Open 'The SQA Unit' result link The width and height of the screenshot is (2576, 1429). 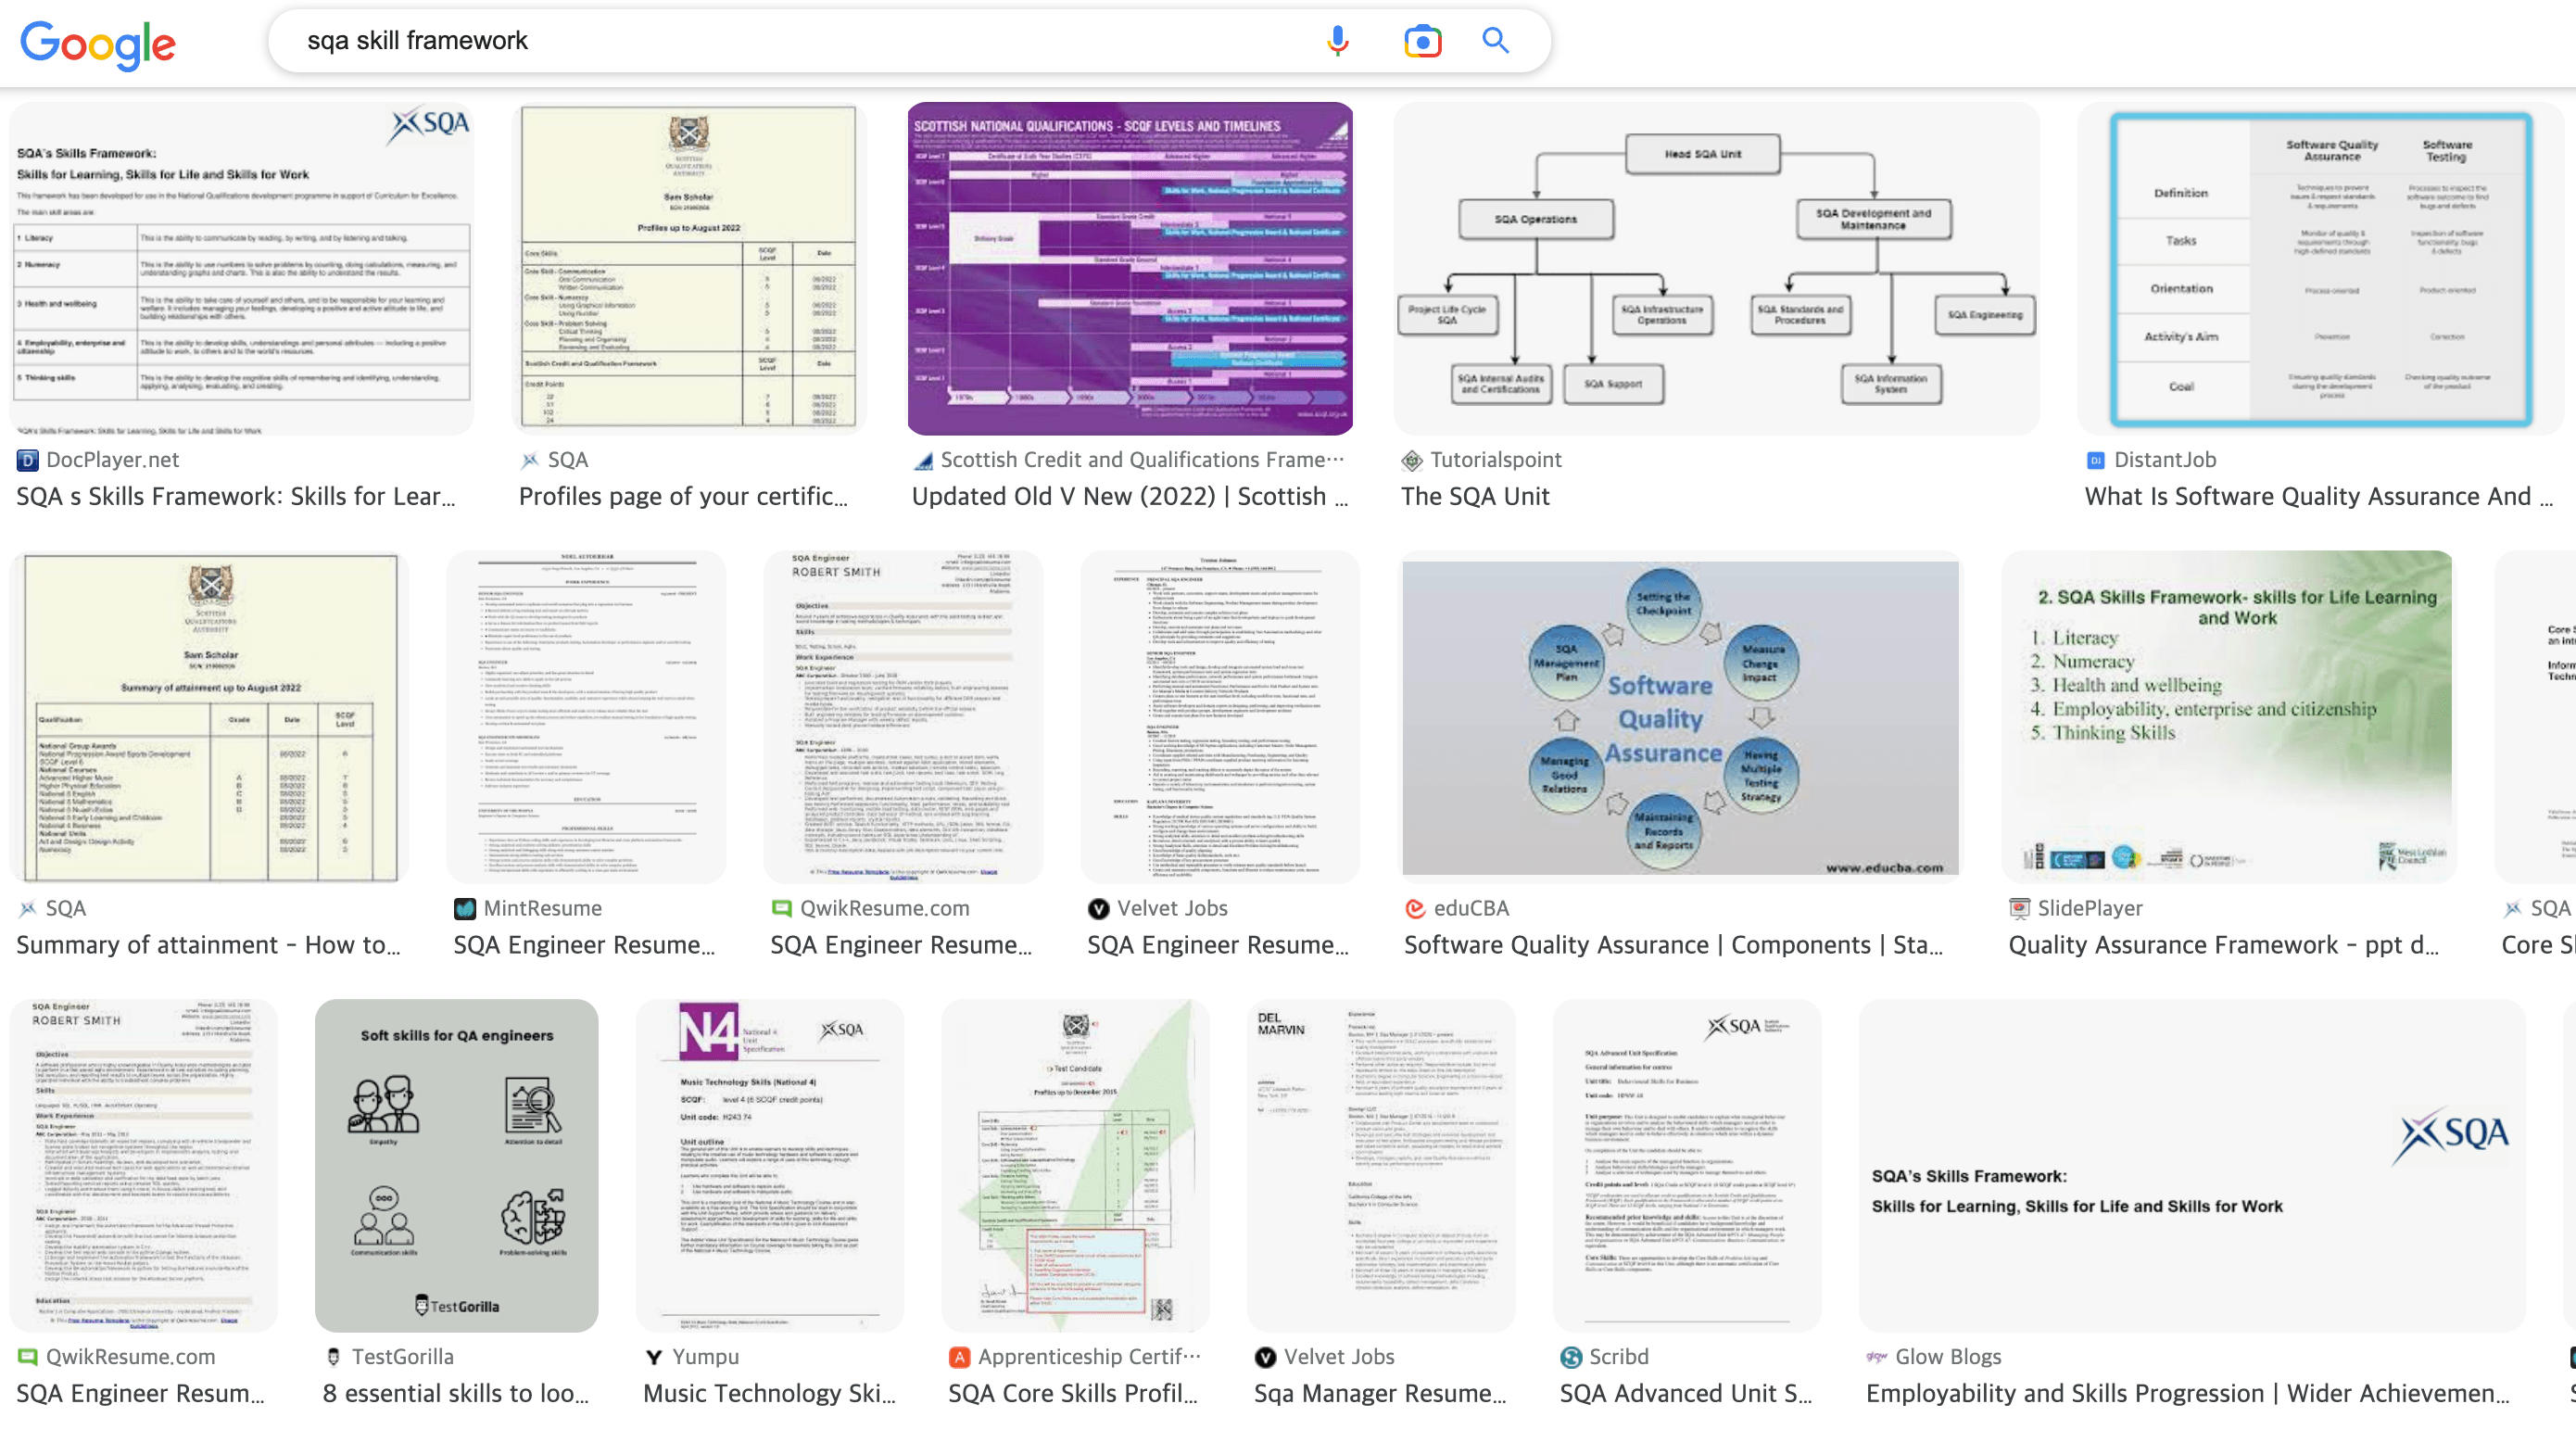pos(1475,496)
